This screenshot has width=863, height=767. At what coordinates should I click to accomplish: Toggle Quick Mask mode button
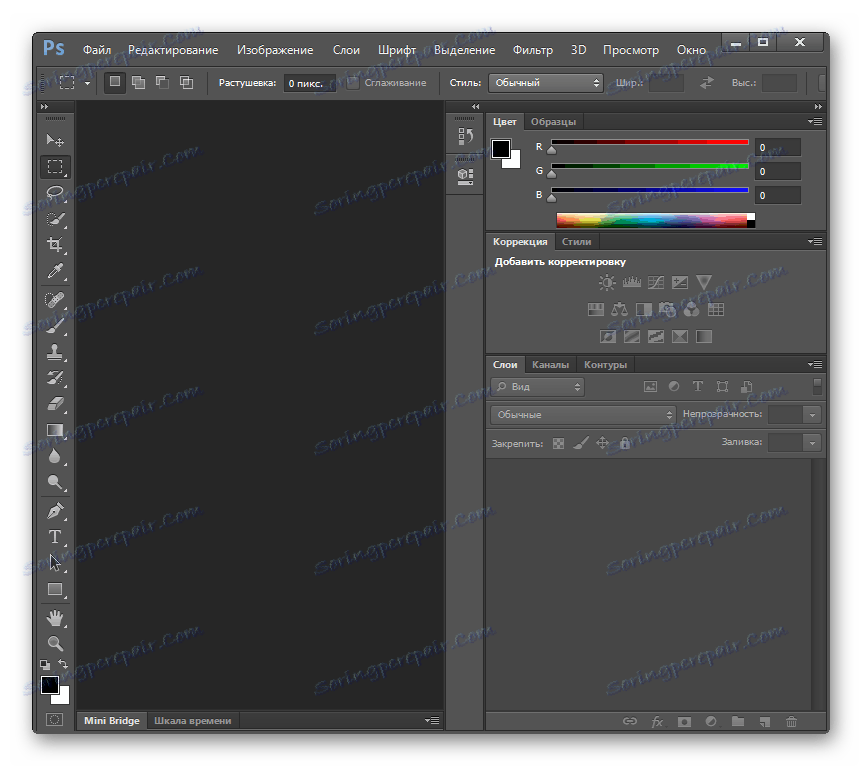coord(55,719)
